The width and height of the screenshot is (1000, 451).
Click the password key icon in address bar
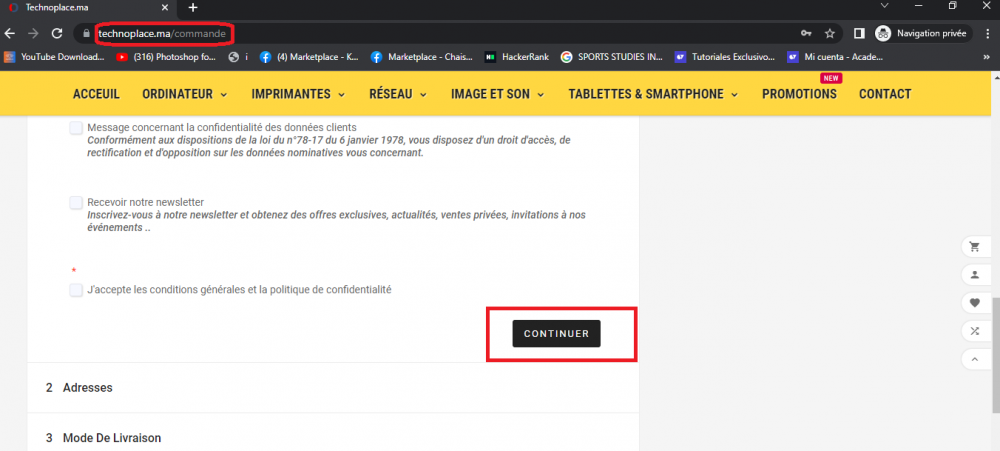(x=806, y=33)
